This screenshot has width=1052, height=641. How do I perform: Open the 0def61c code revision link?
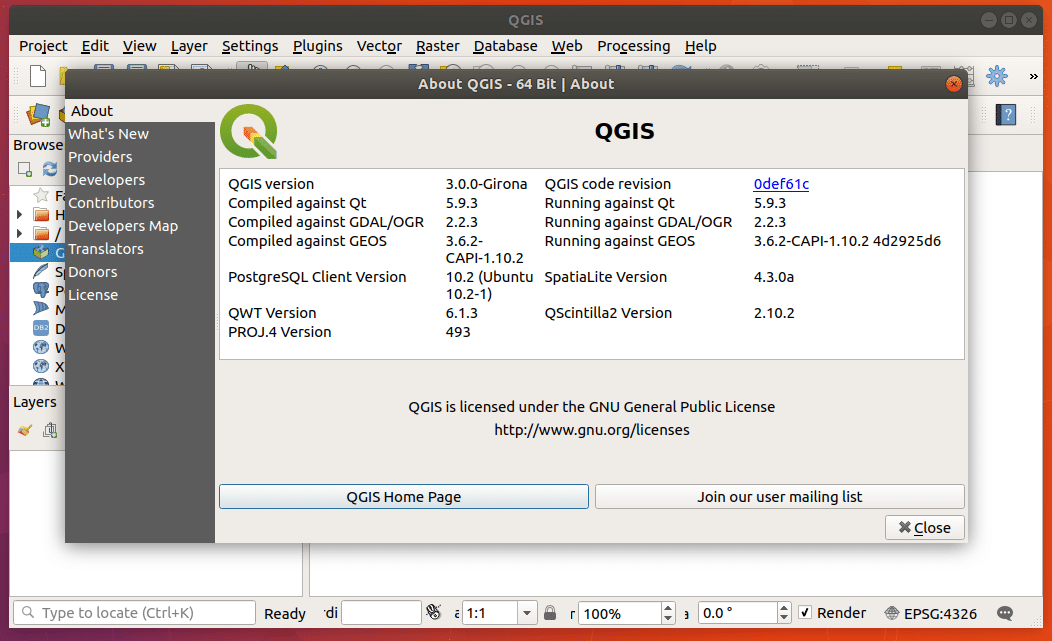tap(781, 184)
